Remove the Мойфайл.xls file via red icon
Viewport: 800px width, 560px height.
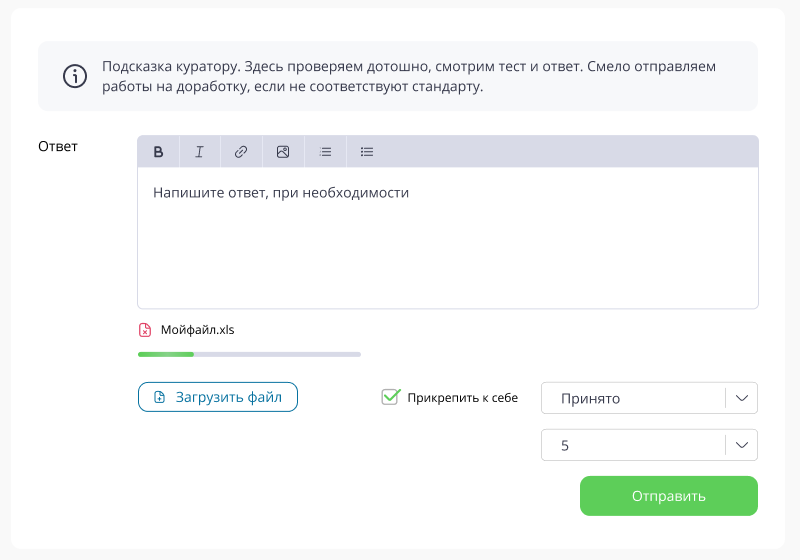(x=145, y=330)
